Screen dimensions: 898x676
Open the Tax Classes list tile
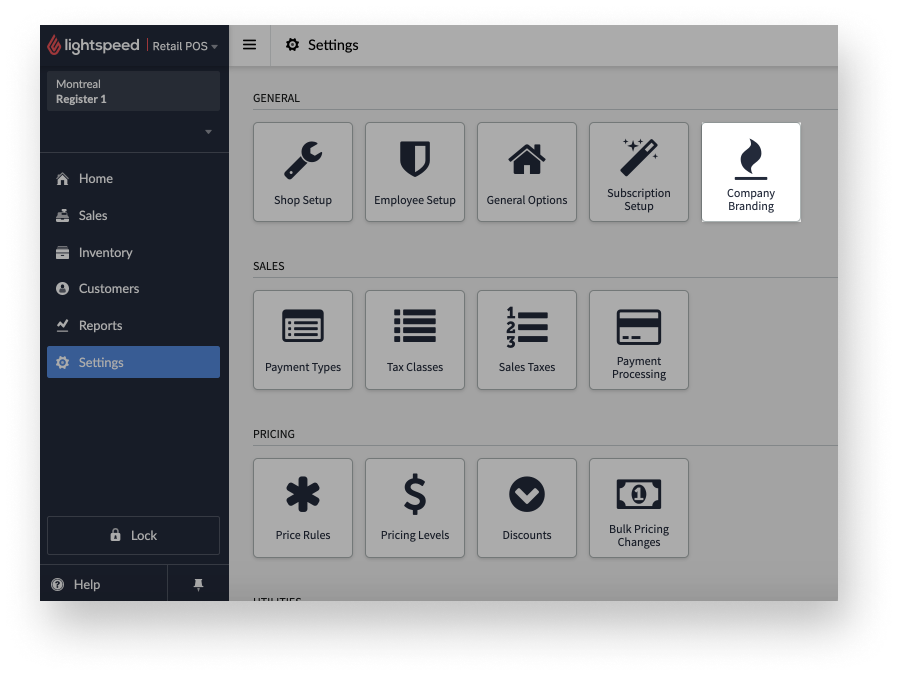415,340
